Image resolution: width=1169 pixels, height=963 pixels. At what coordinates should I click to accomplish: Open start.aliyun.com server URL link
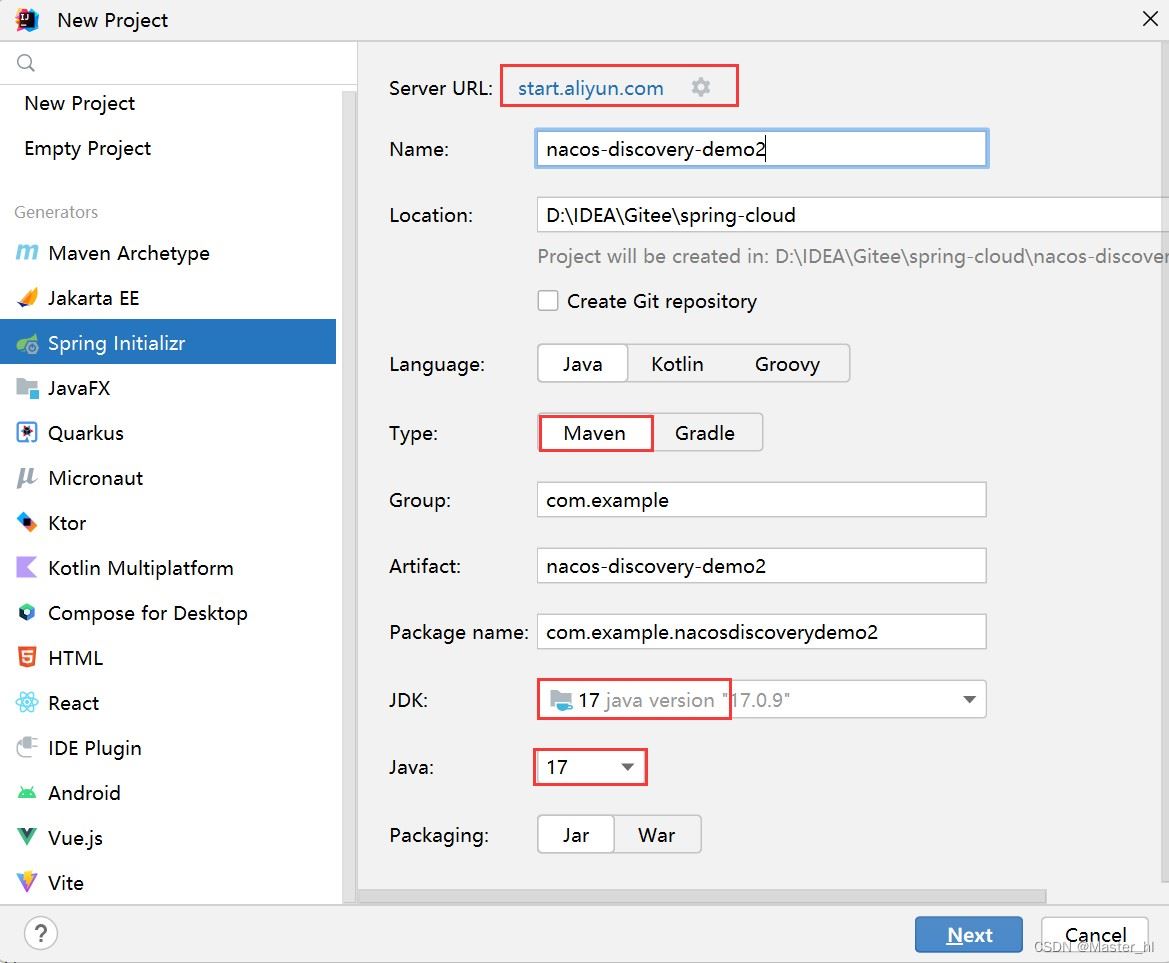(x=590, y=88)
